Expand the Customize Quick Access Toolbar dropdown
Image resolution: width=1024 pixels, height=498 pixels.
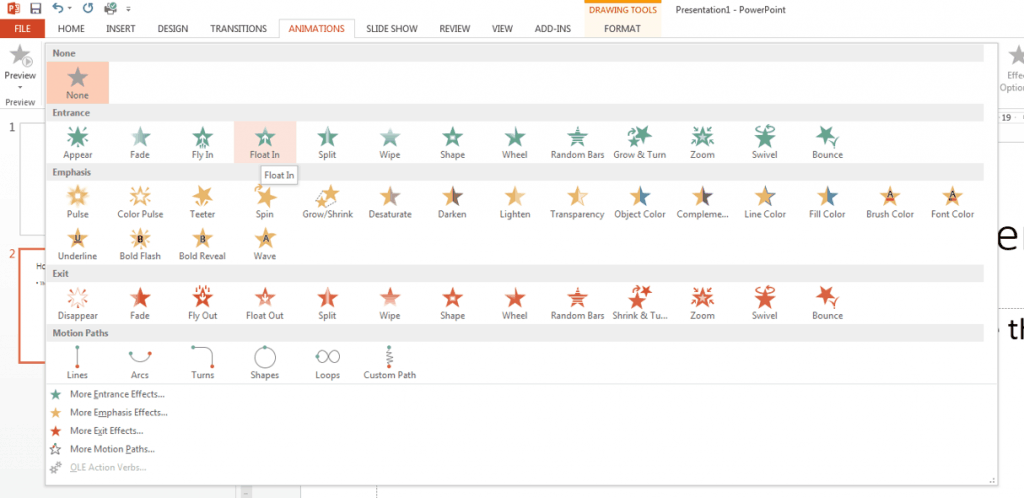point(129,9)
